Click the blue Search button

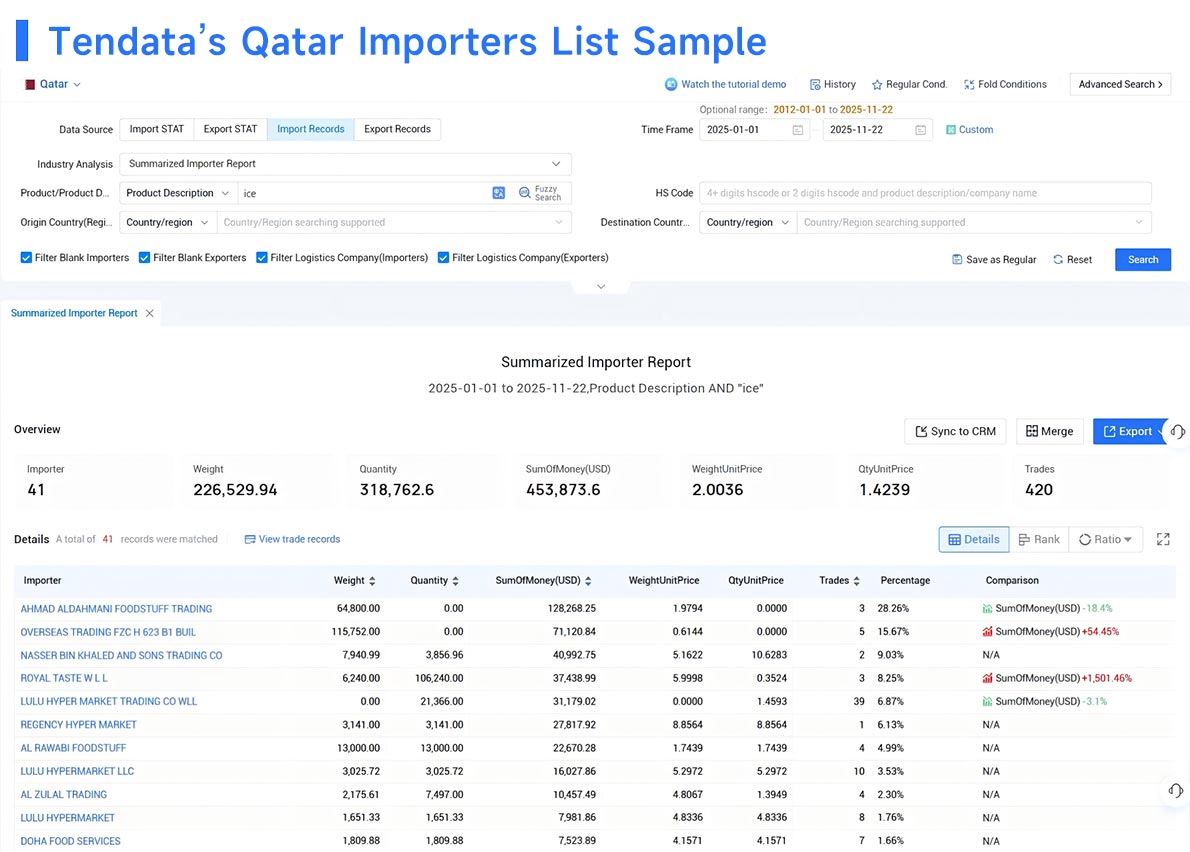pos(1142,259)
